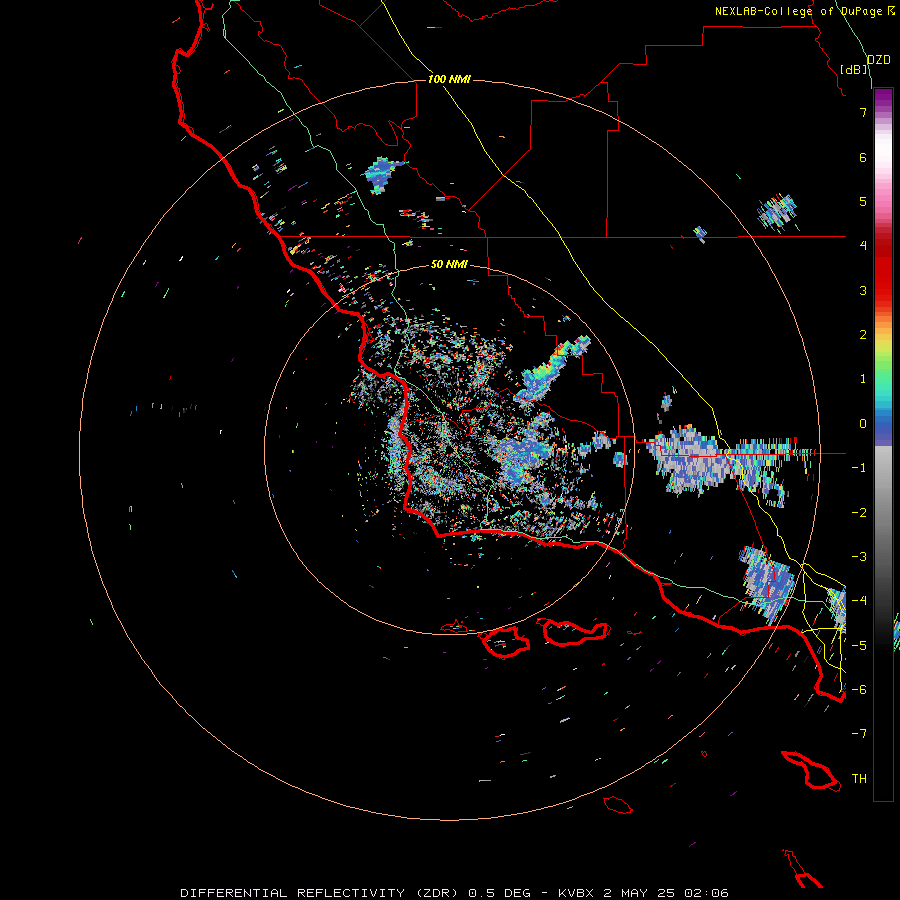
Task: Click the '2' value on the color scale
Action: click(863, 335)
